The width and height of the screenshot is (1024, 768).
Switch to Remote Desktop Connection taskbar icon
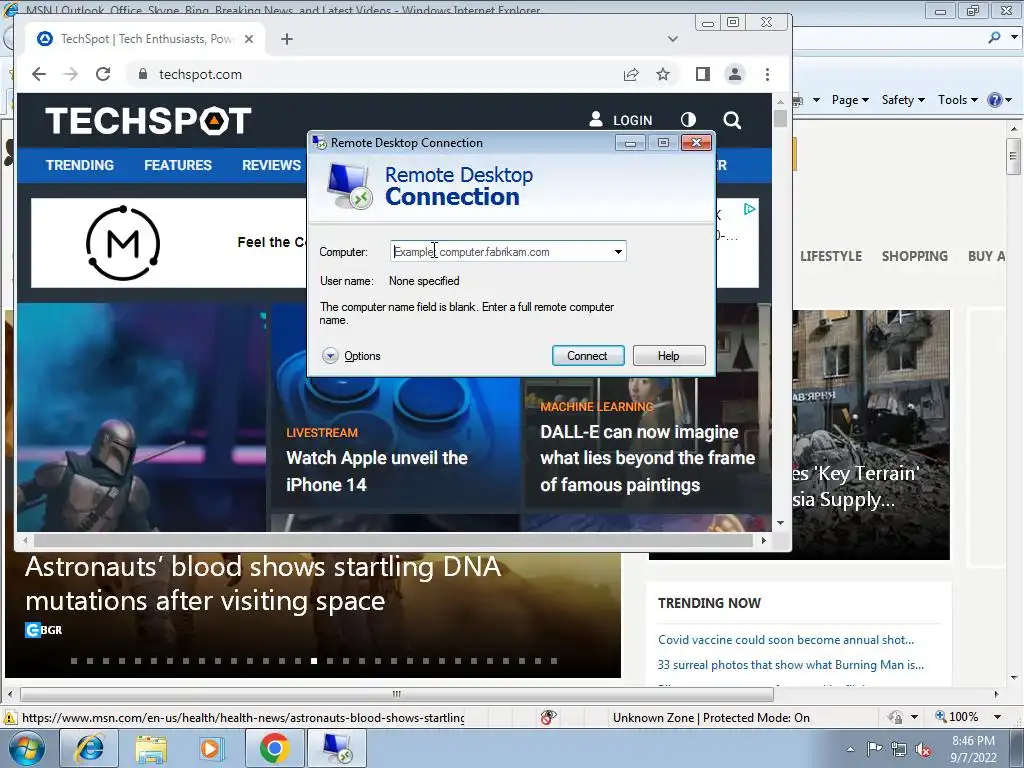[337, 748]
